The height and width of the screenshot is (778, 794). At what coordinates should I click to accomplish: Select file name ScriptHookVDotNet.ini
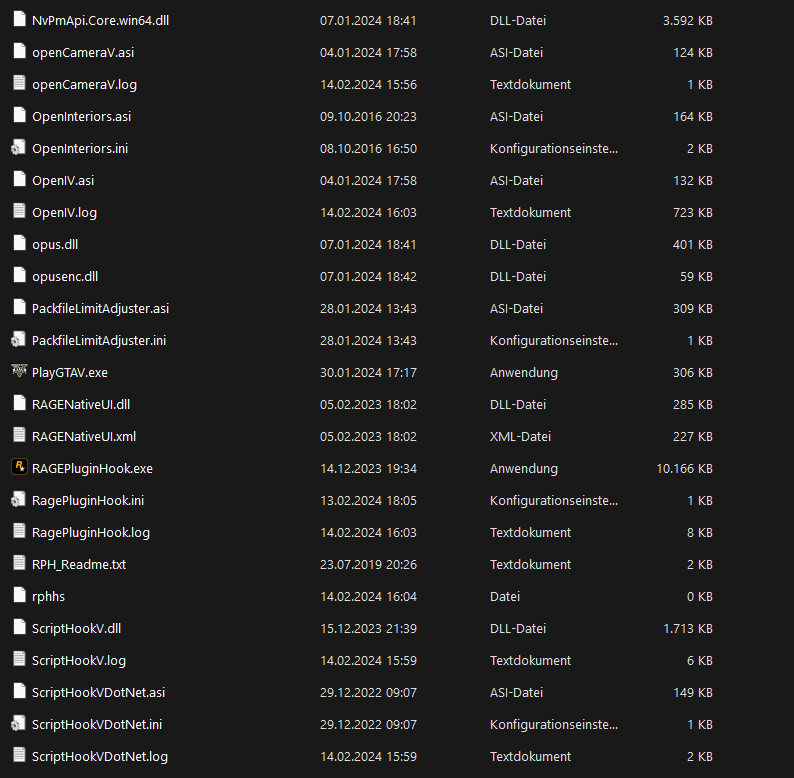97,724
